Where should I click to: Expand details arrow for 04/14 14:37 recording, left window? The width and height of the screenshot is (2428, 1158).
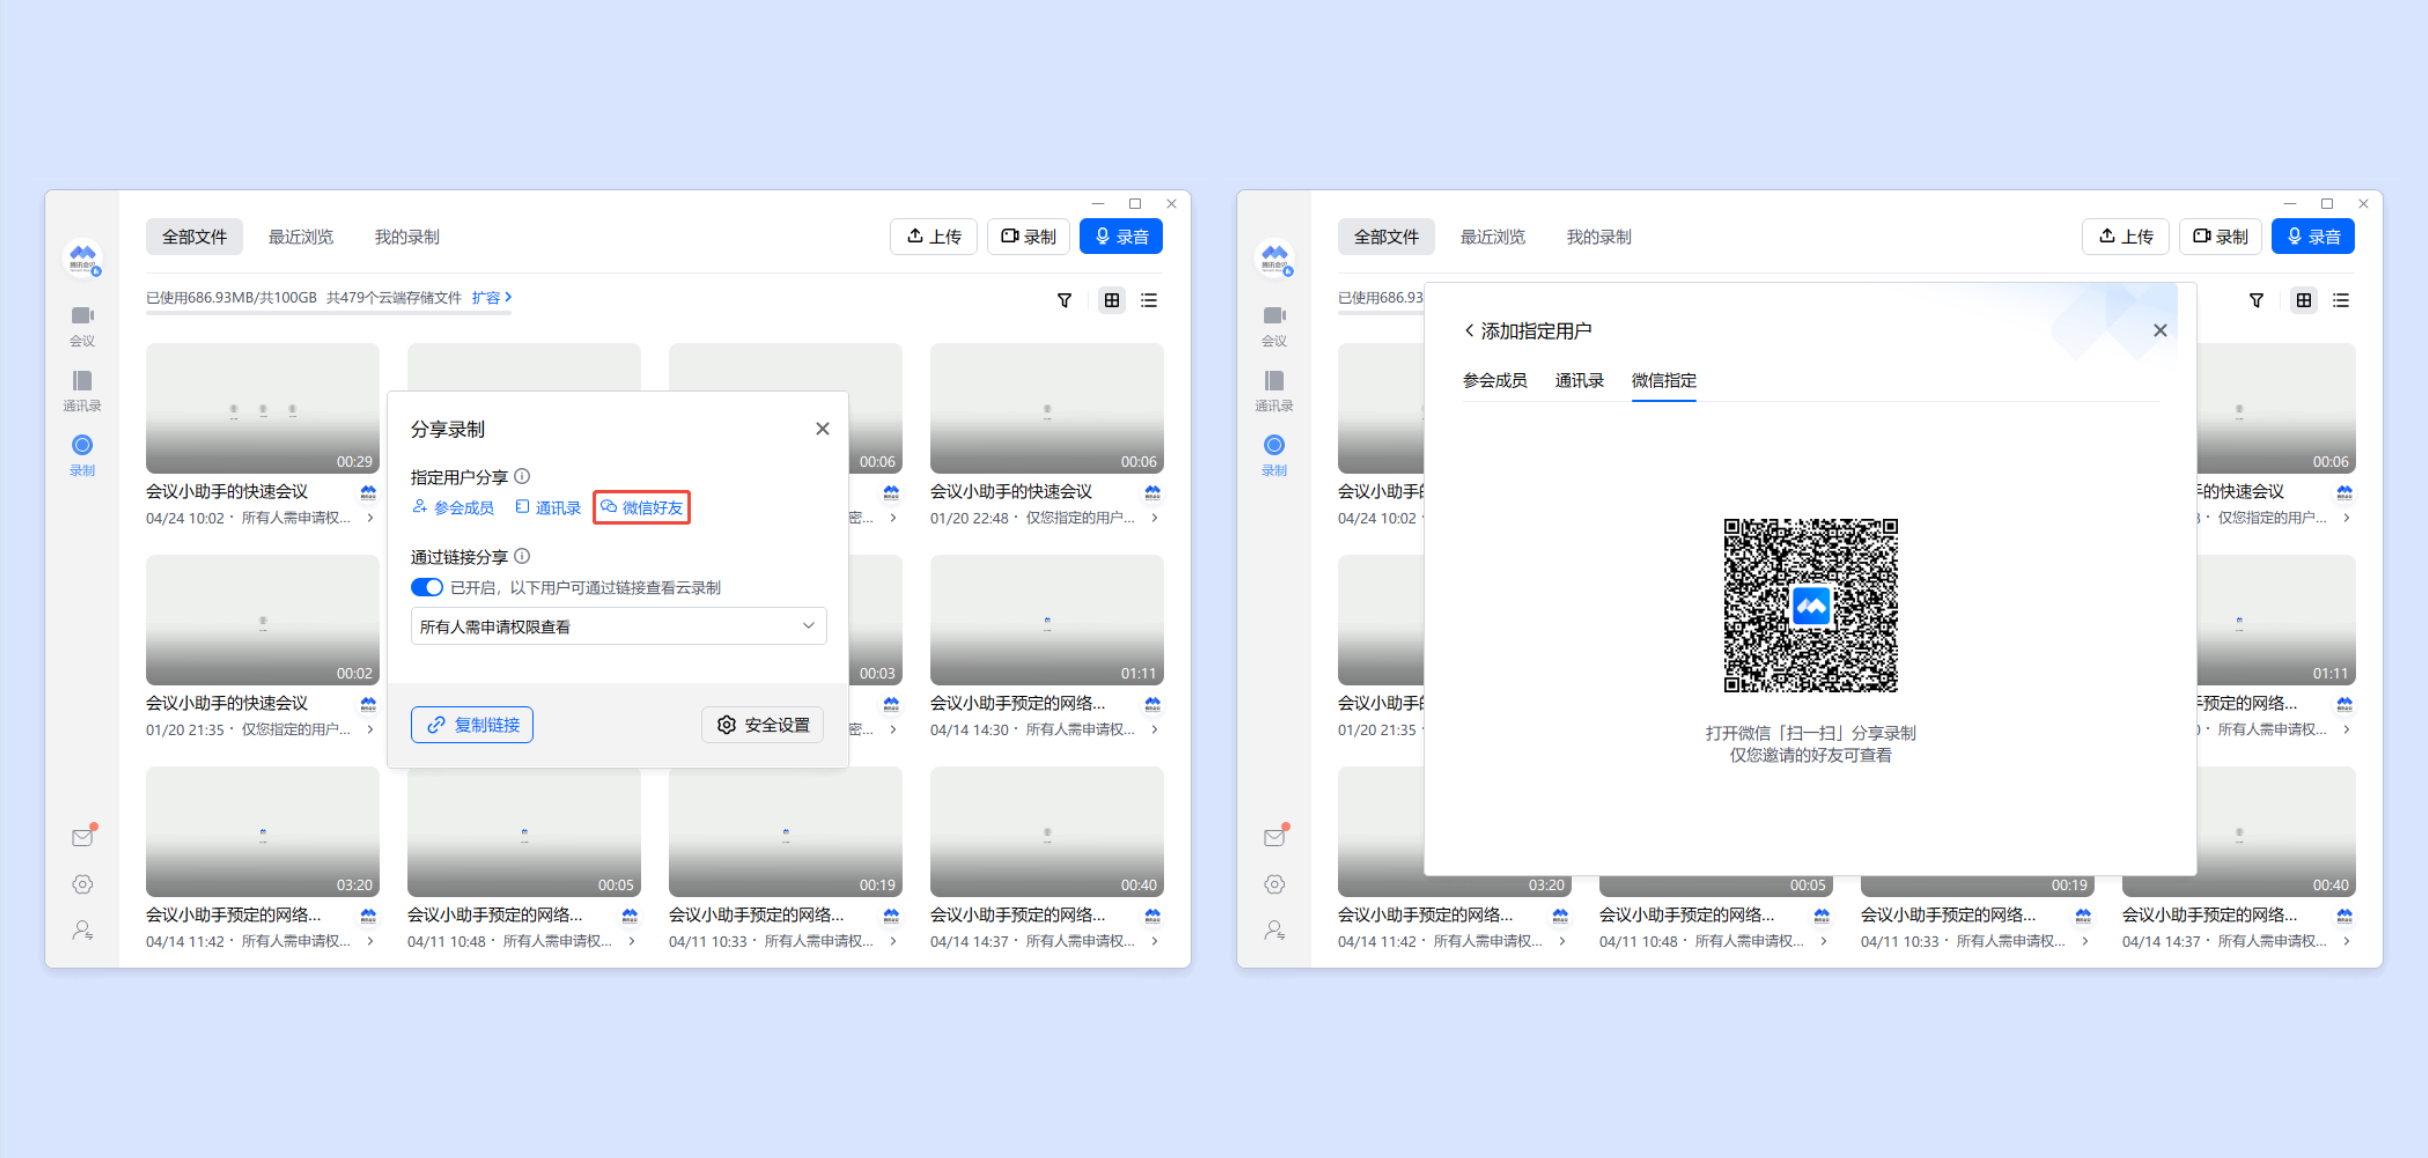(x=1154, y=941)
